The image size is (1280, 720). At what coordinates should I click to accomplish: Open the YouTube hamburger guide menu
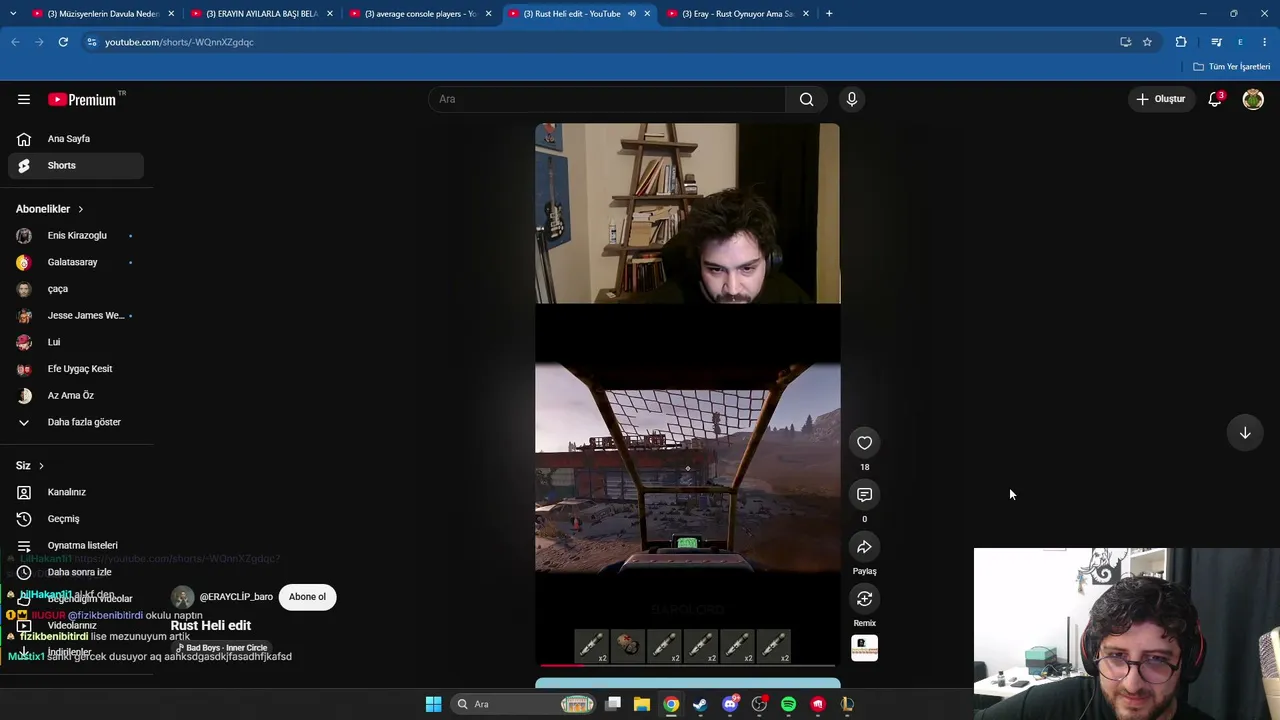(x=24, y=99)
